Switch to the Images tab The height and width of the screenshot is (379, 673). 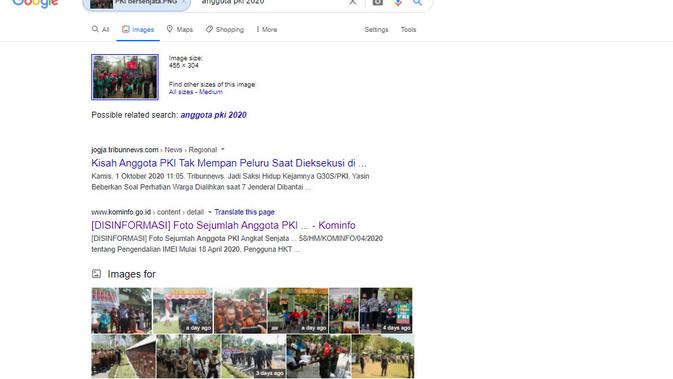pyautogui.click(x=138, y=30)
